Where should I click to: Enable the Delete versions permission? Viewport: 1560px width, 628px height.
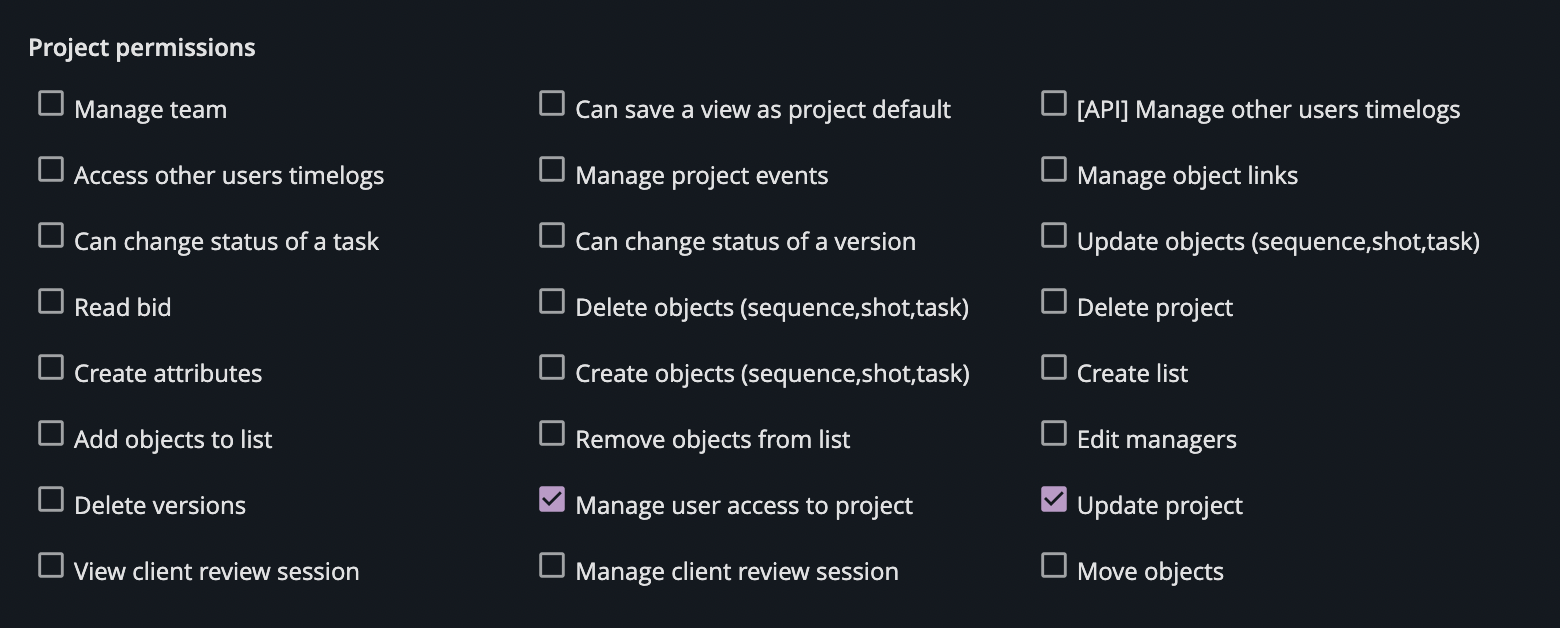[51, 500]
